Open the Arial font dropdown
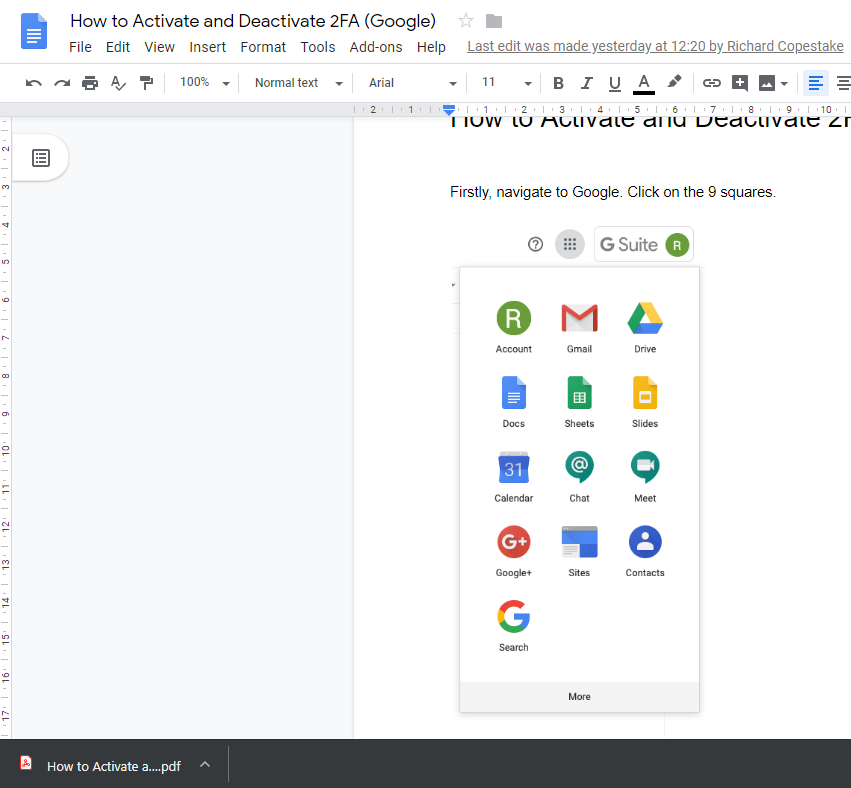Viewport: 851px width, 788px height. [412, 82]
